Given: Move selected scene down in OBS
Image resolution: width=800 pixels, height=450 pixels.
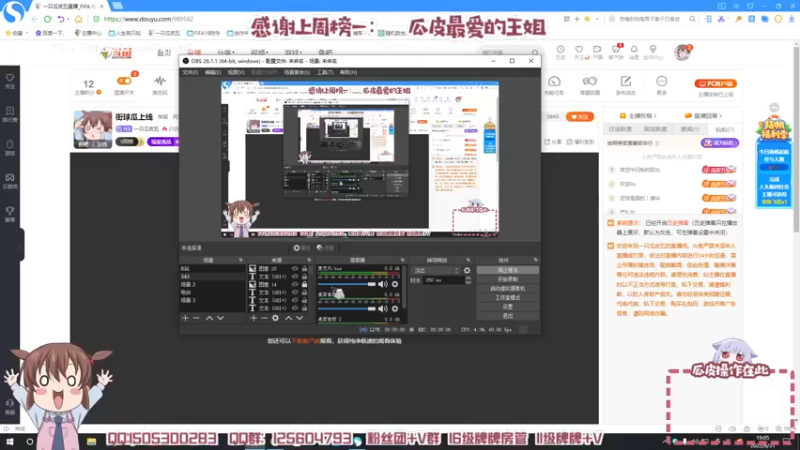Looking at the screenshot, I should (x=220, y=318).
